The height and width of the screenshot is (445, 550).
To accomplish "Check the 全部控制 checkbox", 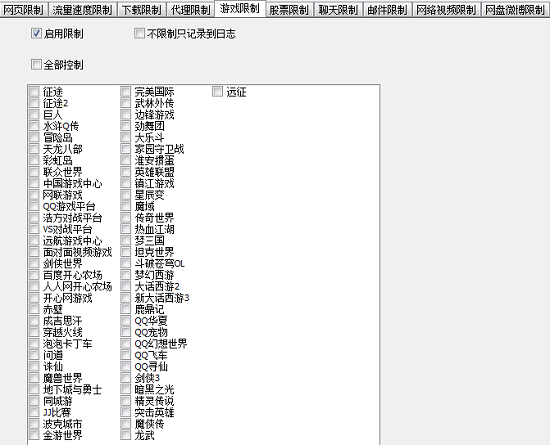I will click(x=36, y=65).
